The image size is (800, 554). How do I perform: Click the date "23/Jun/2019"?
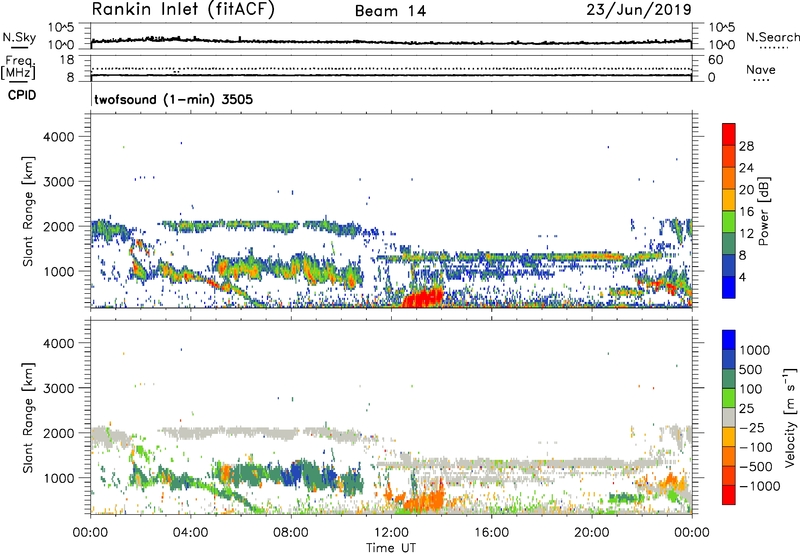[639, 10]
